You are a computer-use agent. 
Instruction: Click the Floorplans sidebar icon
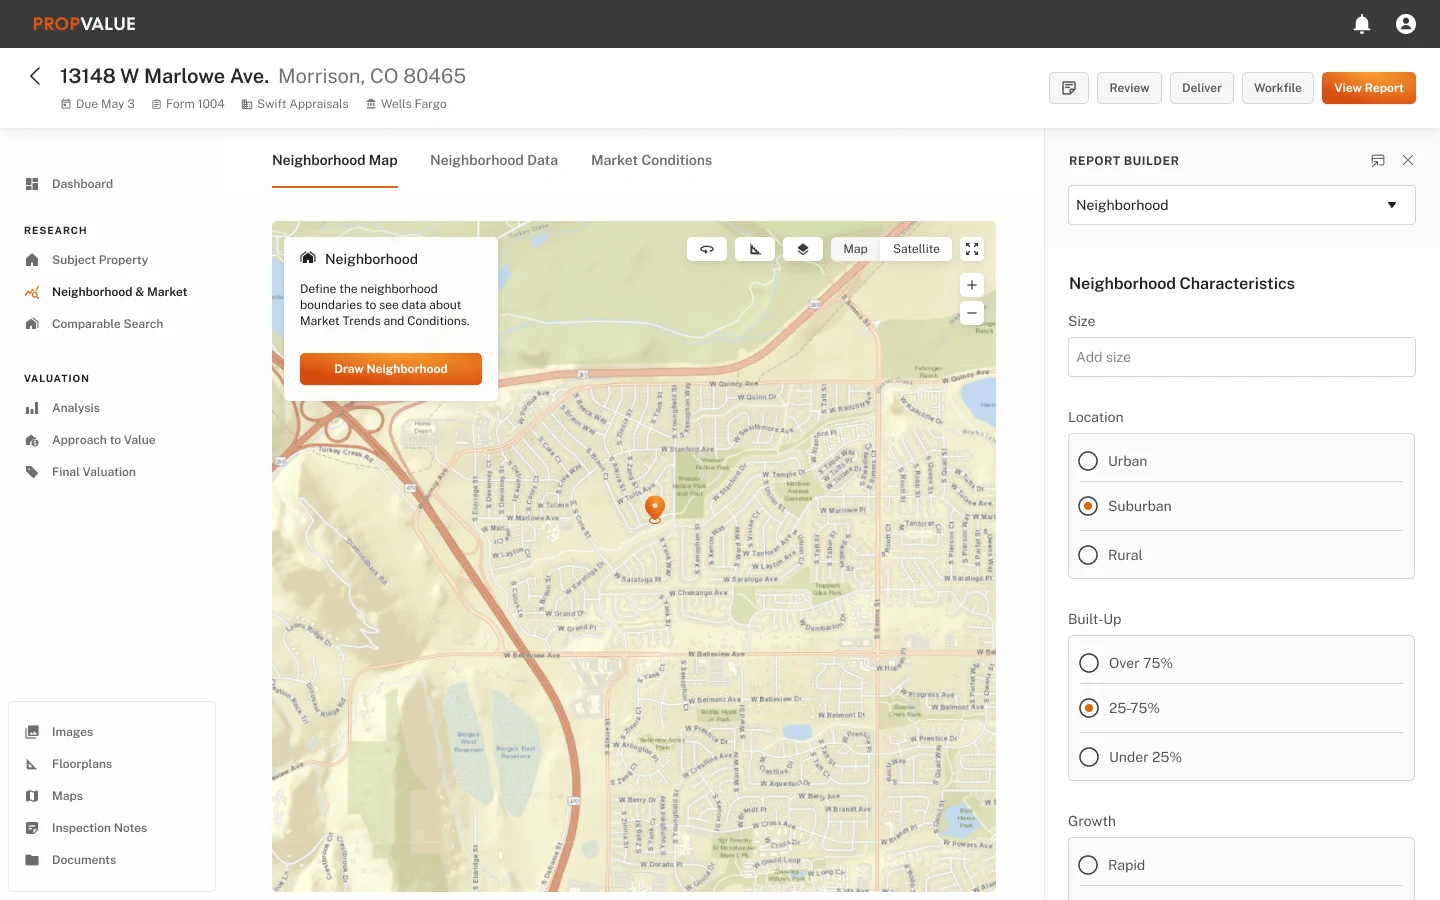point(32,764)
